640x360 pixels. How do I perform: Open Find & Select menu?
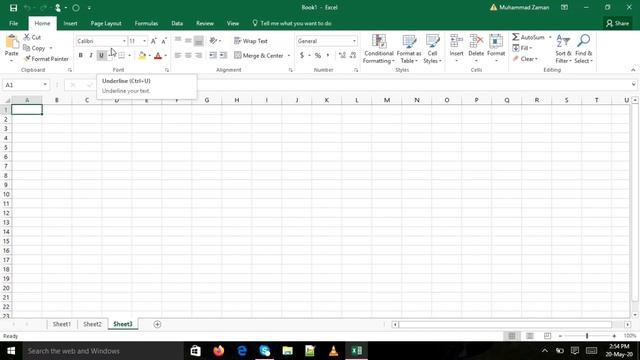click(x=583, y=49)
